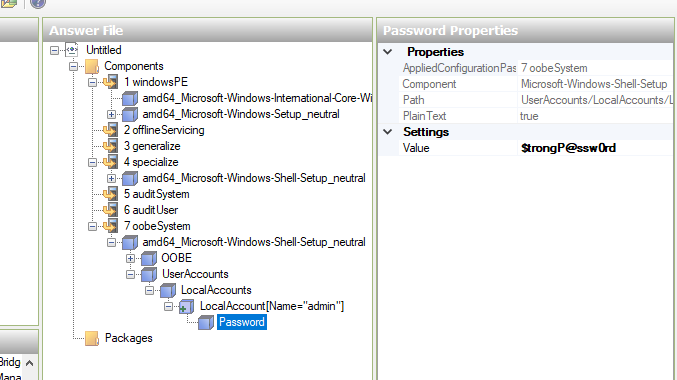Image resolution: width=677 pixels, height=380 pixels.
Task: Select the 7 oobeSystem label
Action: point(157,226)
